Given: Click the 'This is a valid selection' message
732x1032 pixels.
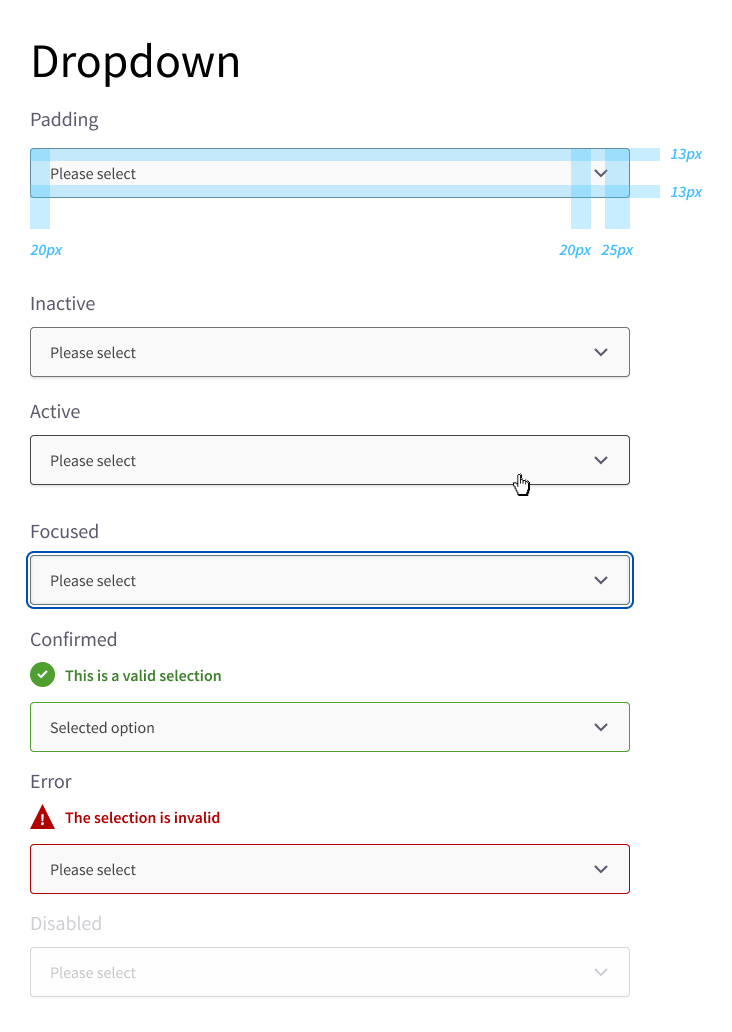Looking at the screenshot, I should (143, 676).
